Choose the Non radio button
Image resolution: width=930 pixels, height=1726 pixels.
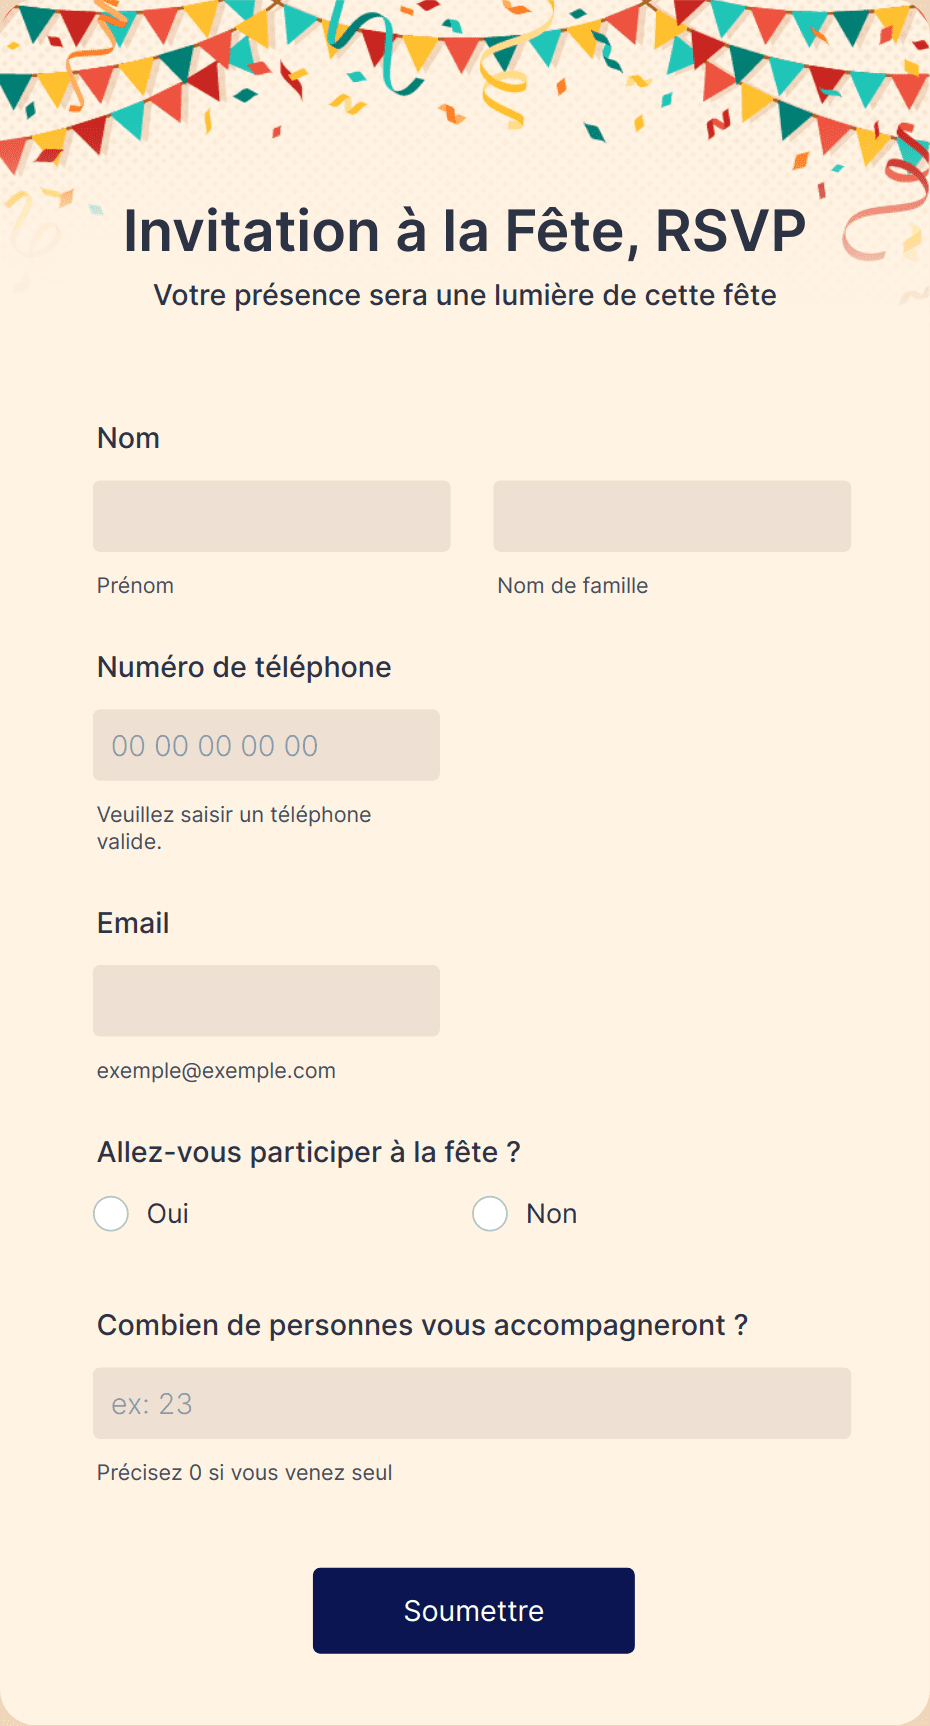point(490,1214)
